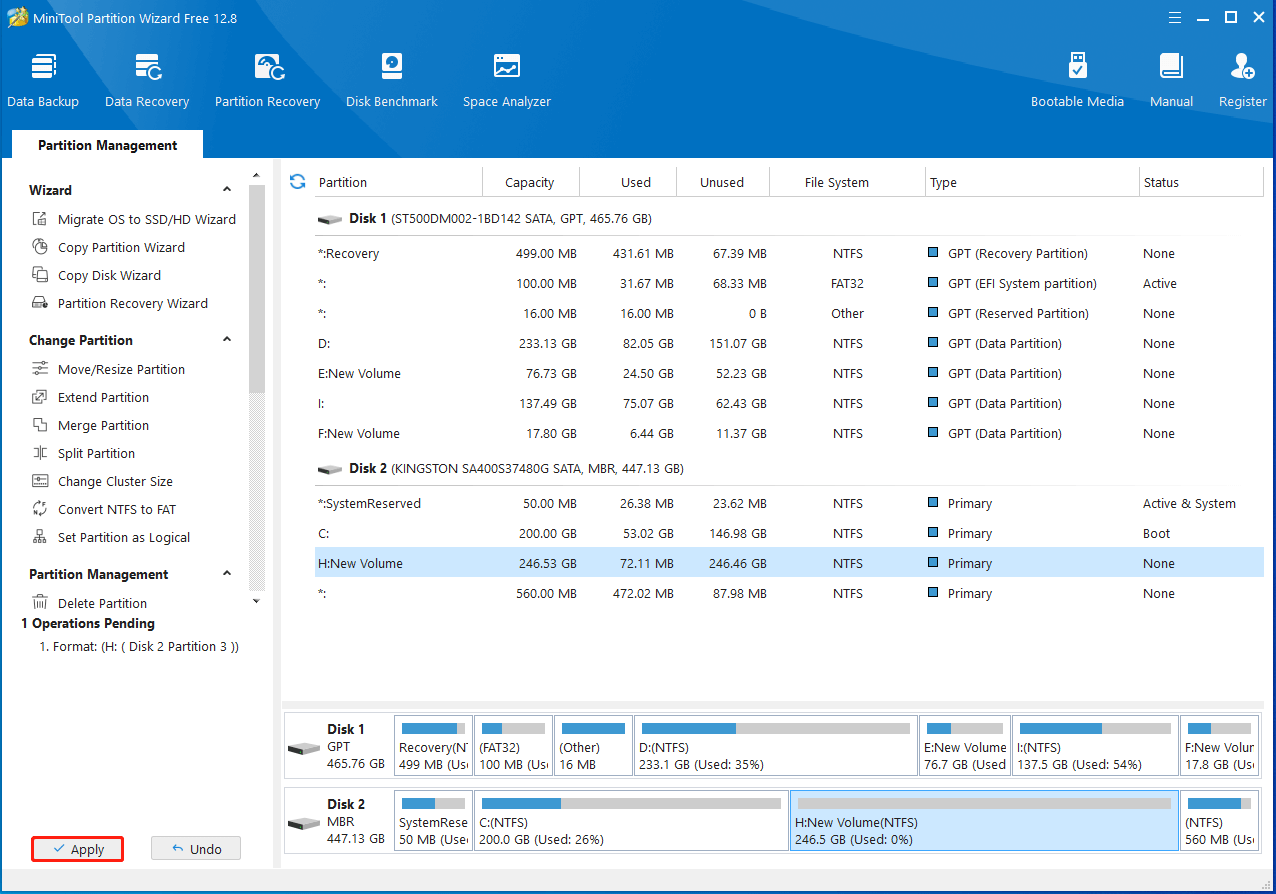
Task: Select the Disk 1 header row
Action: [789, 218]
